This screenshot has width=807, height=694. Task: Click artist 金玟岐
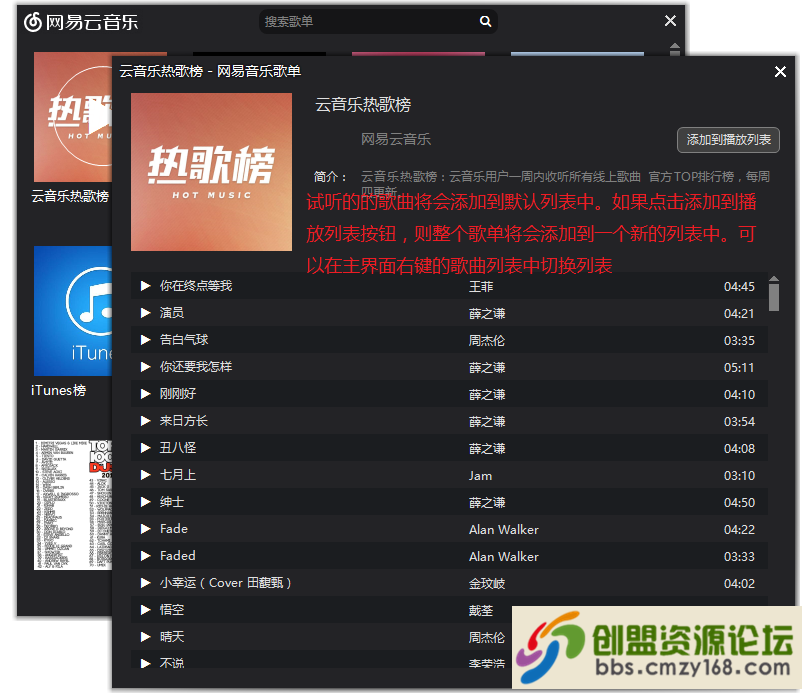(486, 584)
